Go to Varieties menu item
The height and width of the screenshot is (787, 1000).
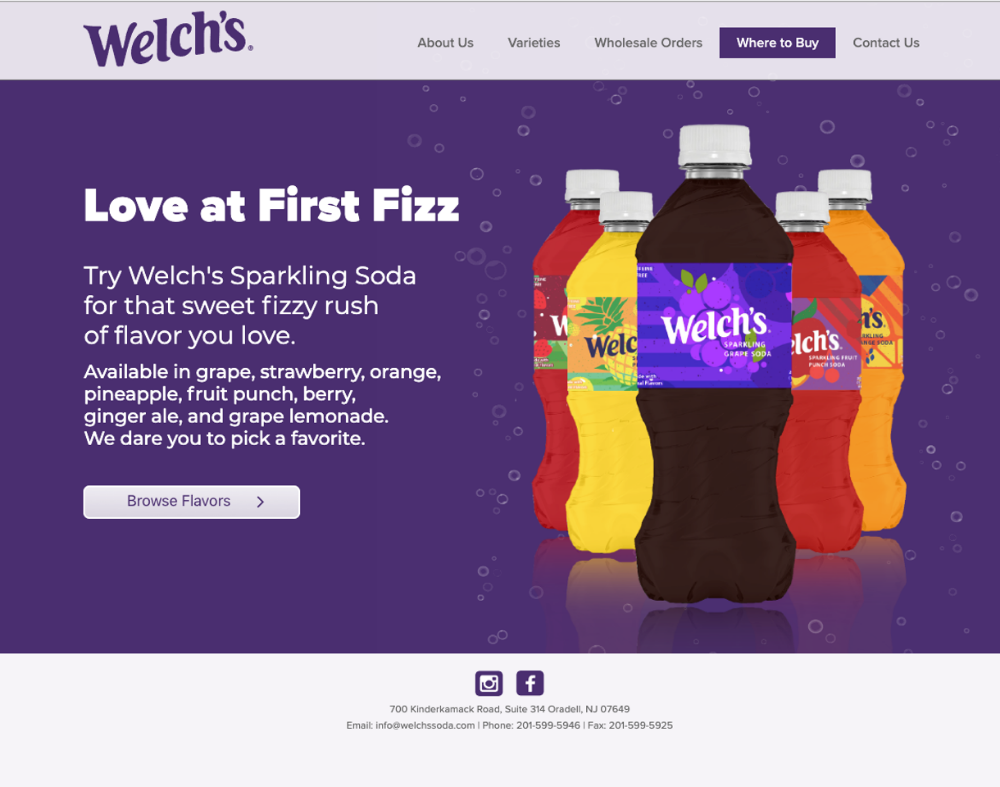534,43
